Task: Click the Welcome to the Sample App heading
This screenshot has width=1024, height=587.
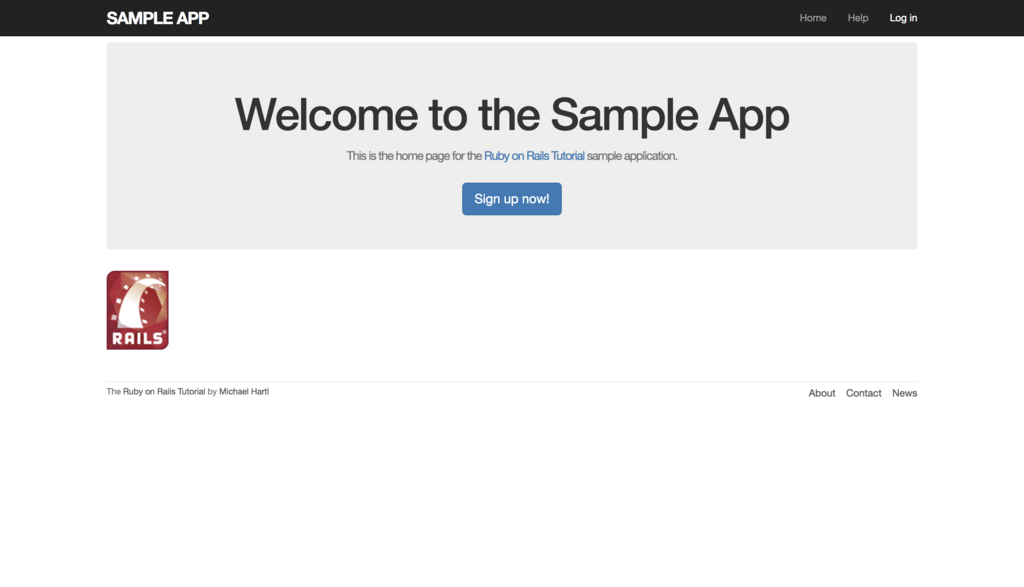Action: tap(512, 116)
